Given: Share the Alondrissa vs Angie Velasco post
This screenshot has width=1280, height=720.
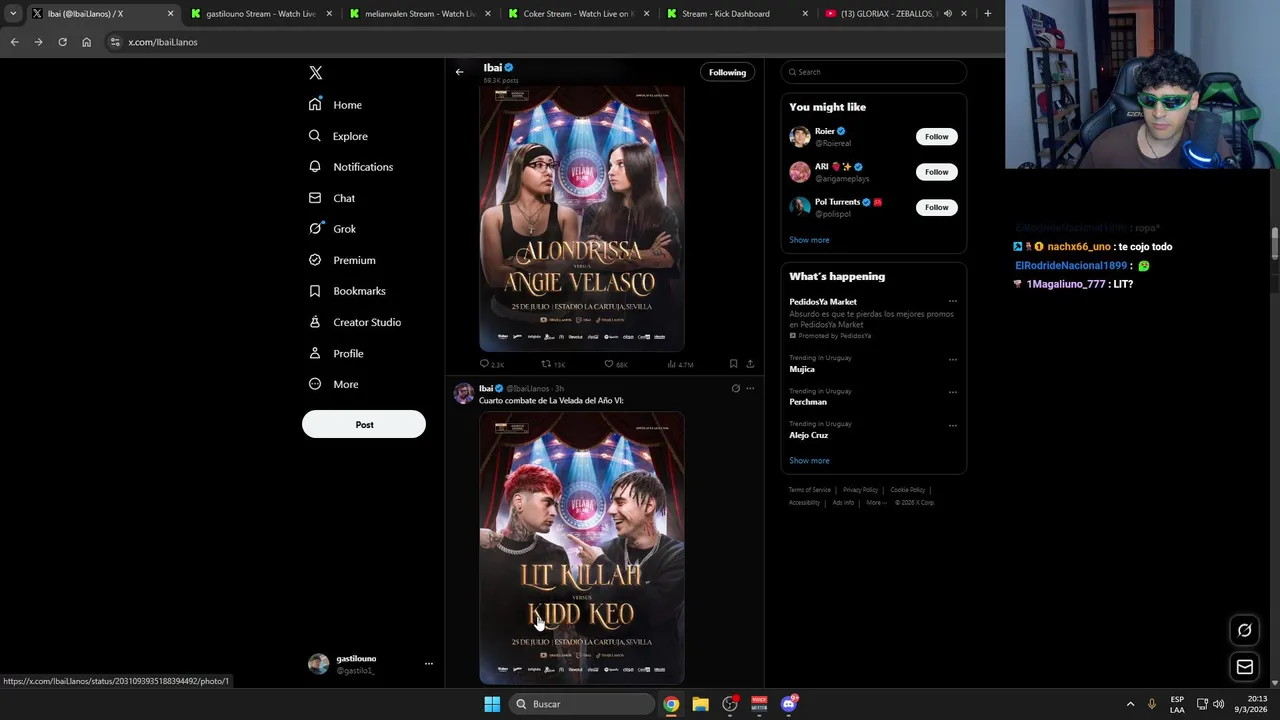Looking at the screenshot, I should coord(750,364).
